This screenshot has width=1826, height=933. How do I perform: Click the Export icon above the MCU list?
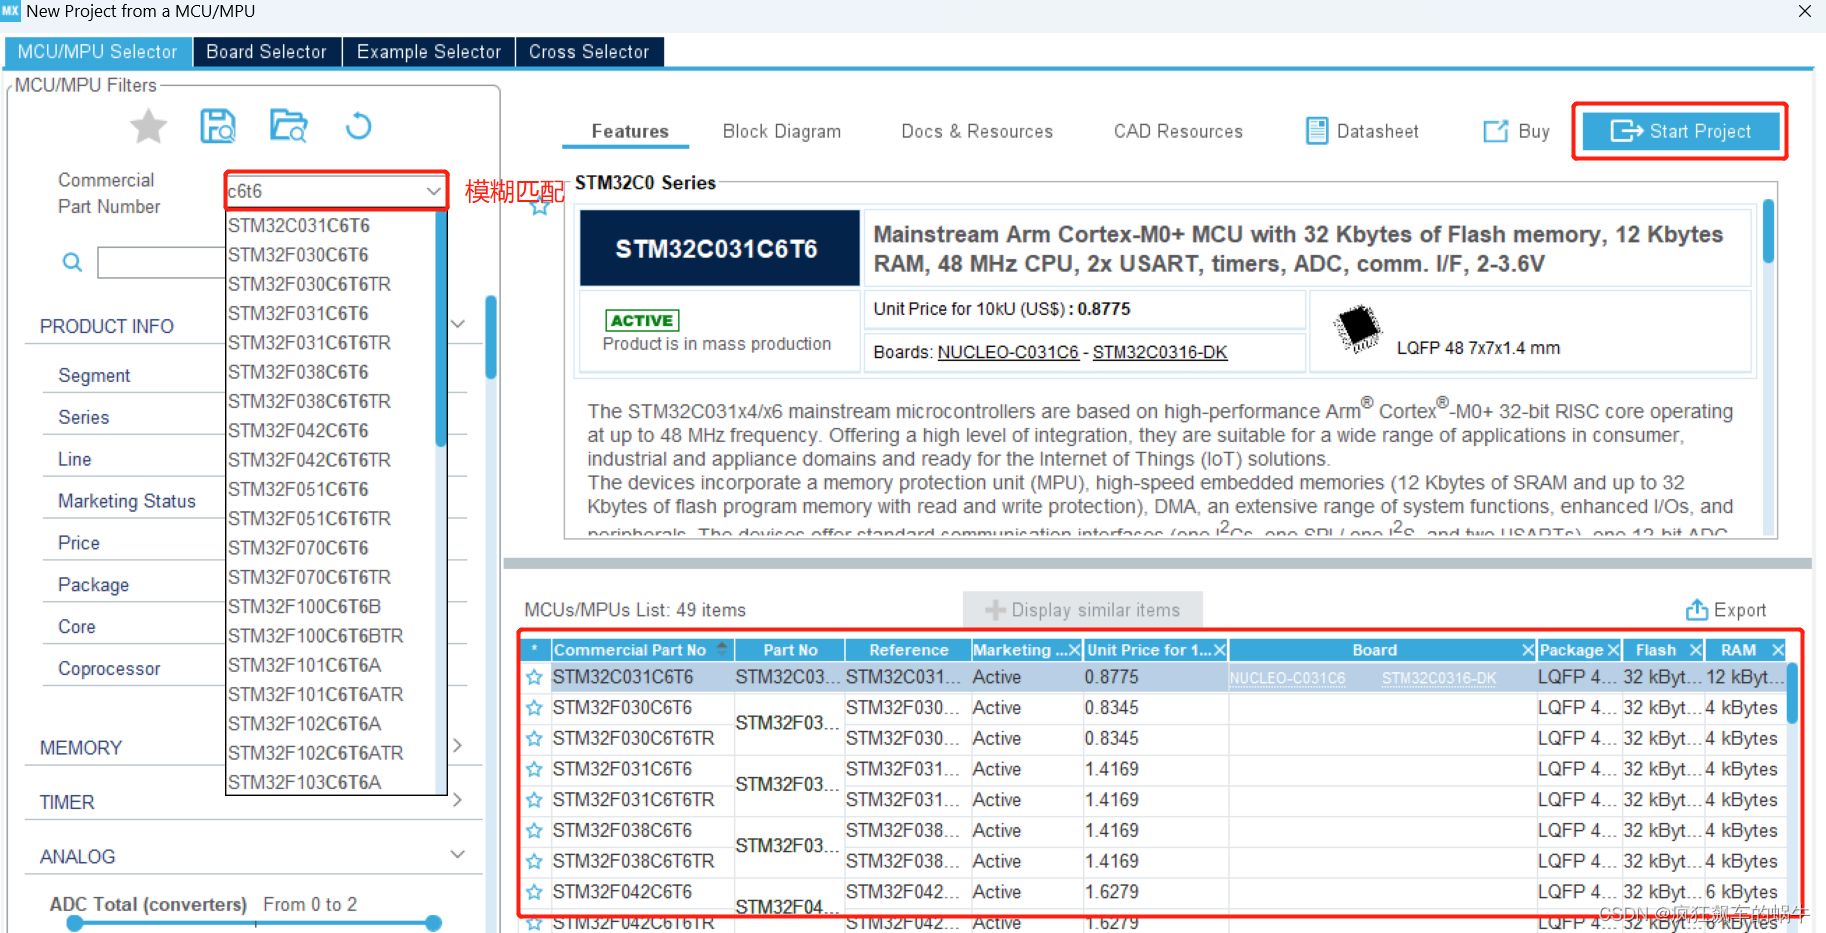tap(1697, 609)
